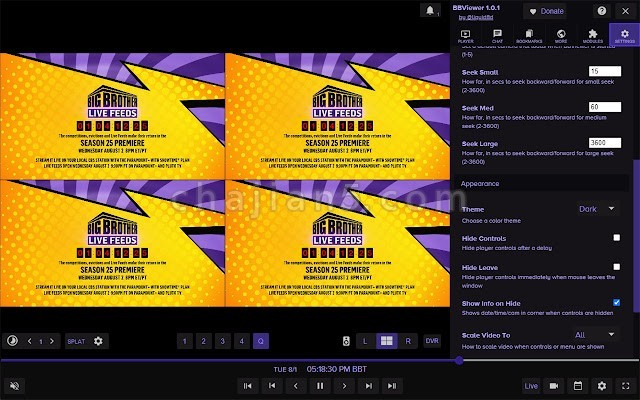Enable the Hide Controls checkbox
This screenshot has height=400, width=640.
pyautogui.click(x=616, y=238)
